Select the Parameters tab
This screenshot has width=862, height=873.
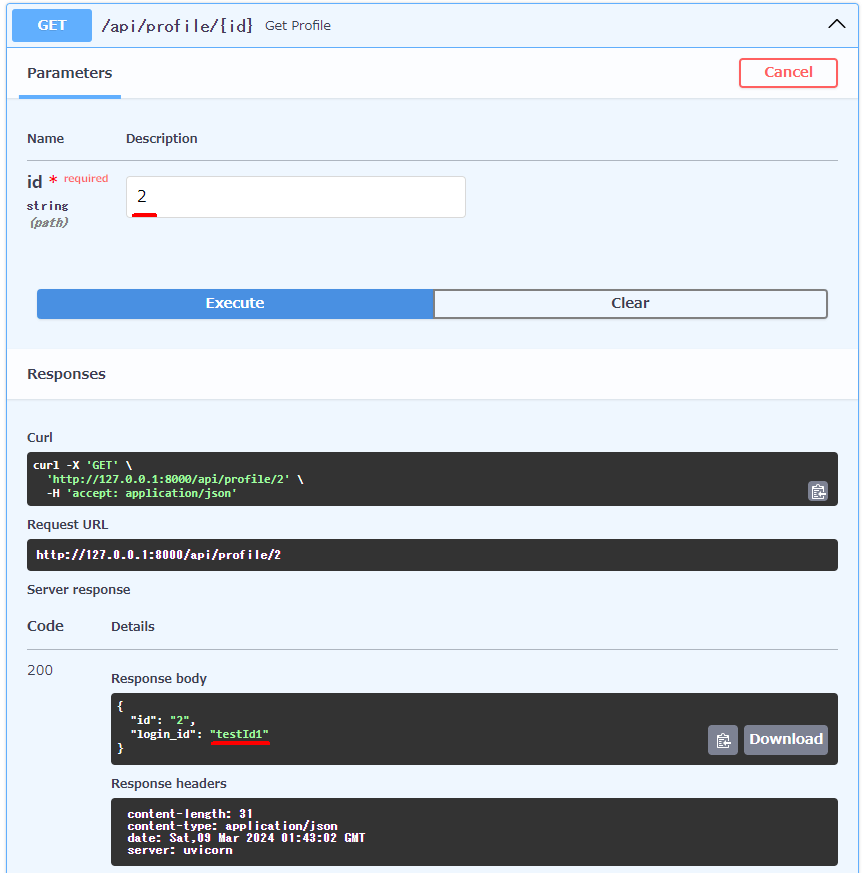coord(70,73)
